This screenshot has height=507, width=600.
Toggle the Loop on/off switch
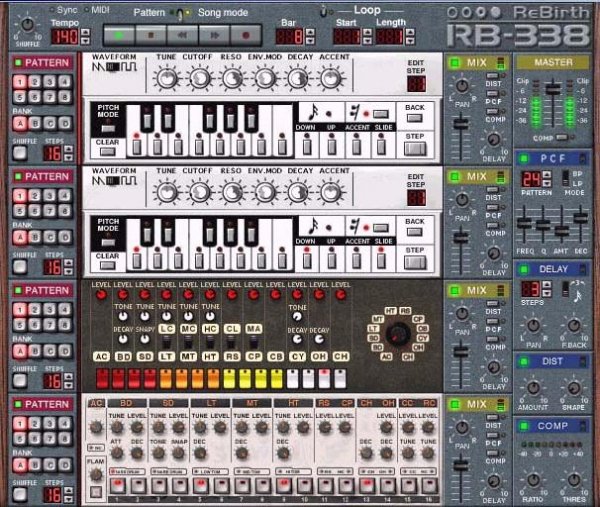(324, 12)
